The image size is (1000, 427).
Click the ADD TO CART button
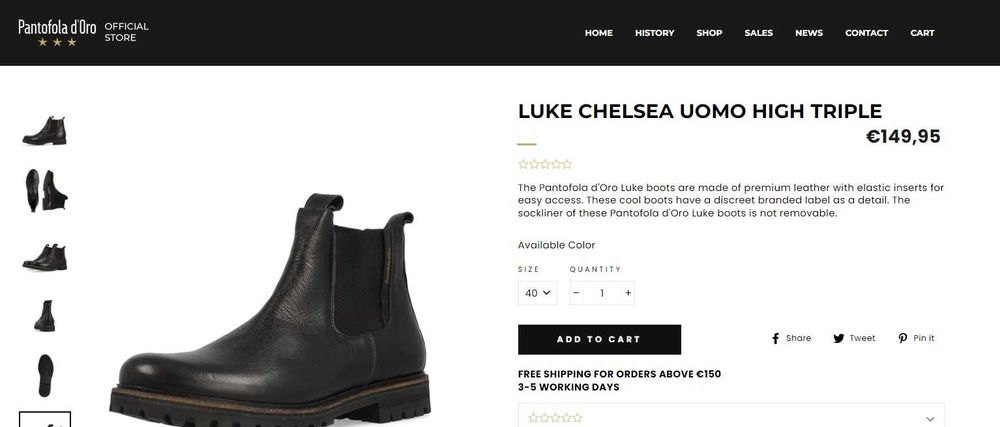(599, 340)
